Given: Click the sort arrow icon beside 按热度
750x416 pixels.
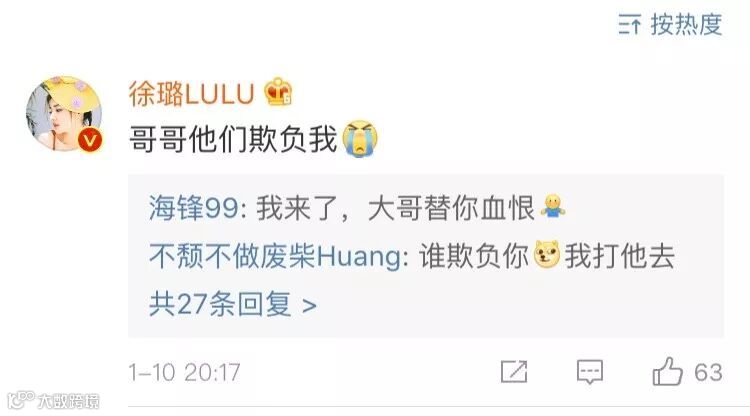Looking at the screenshot, I should pyautogui.click(x=629, y=24).
